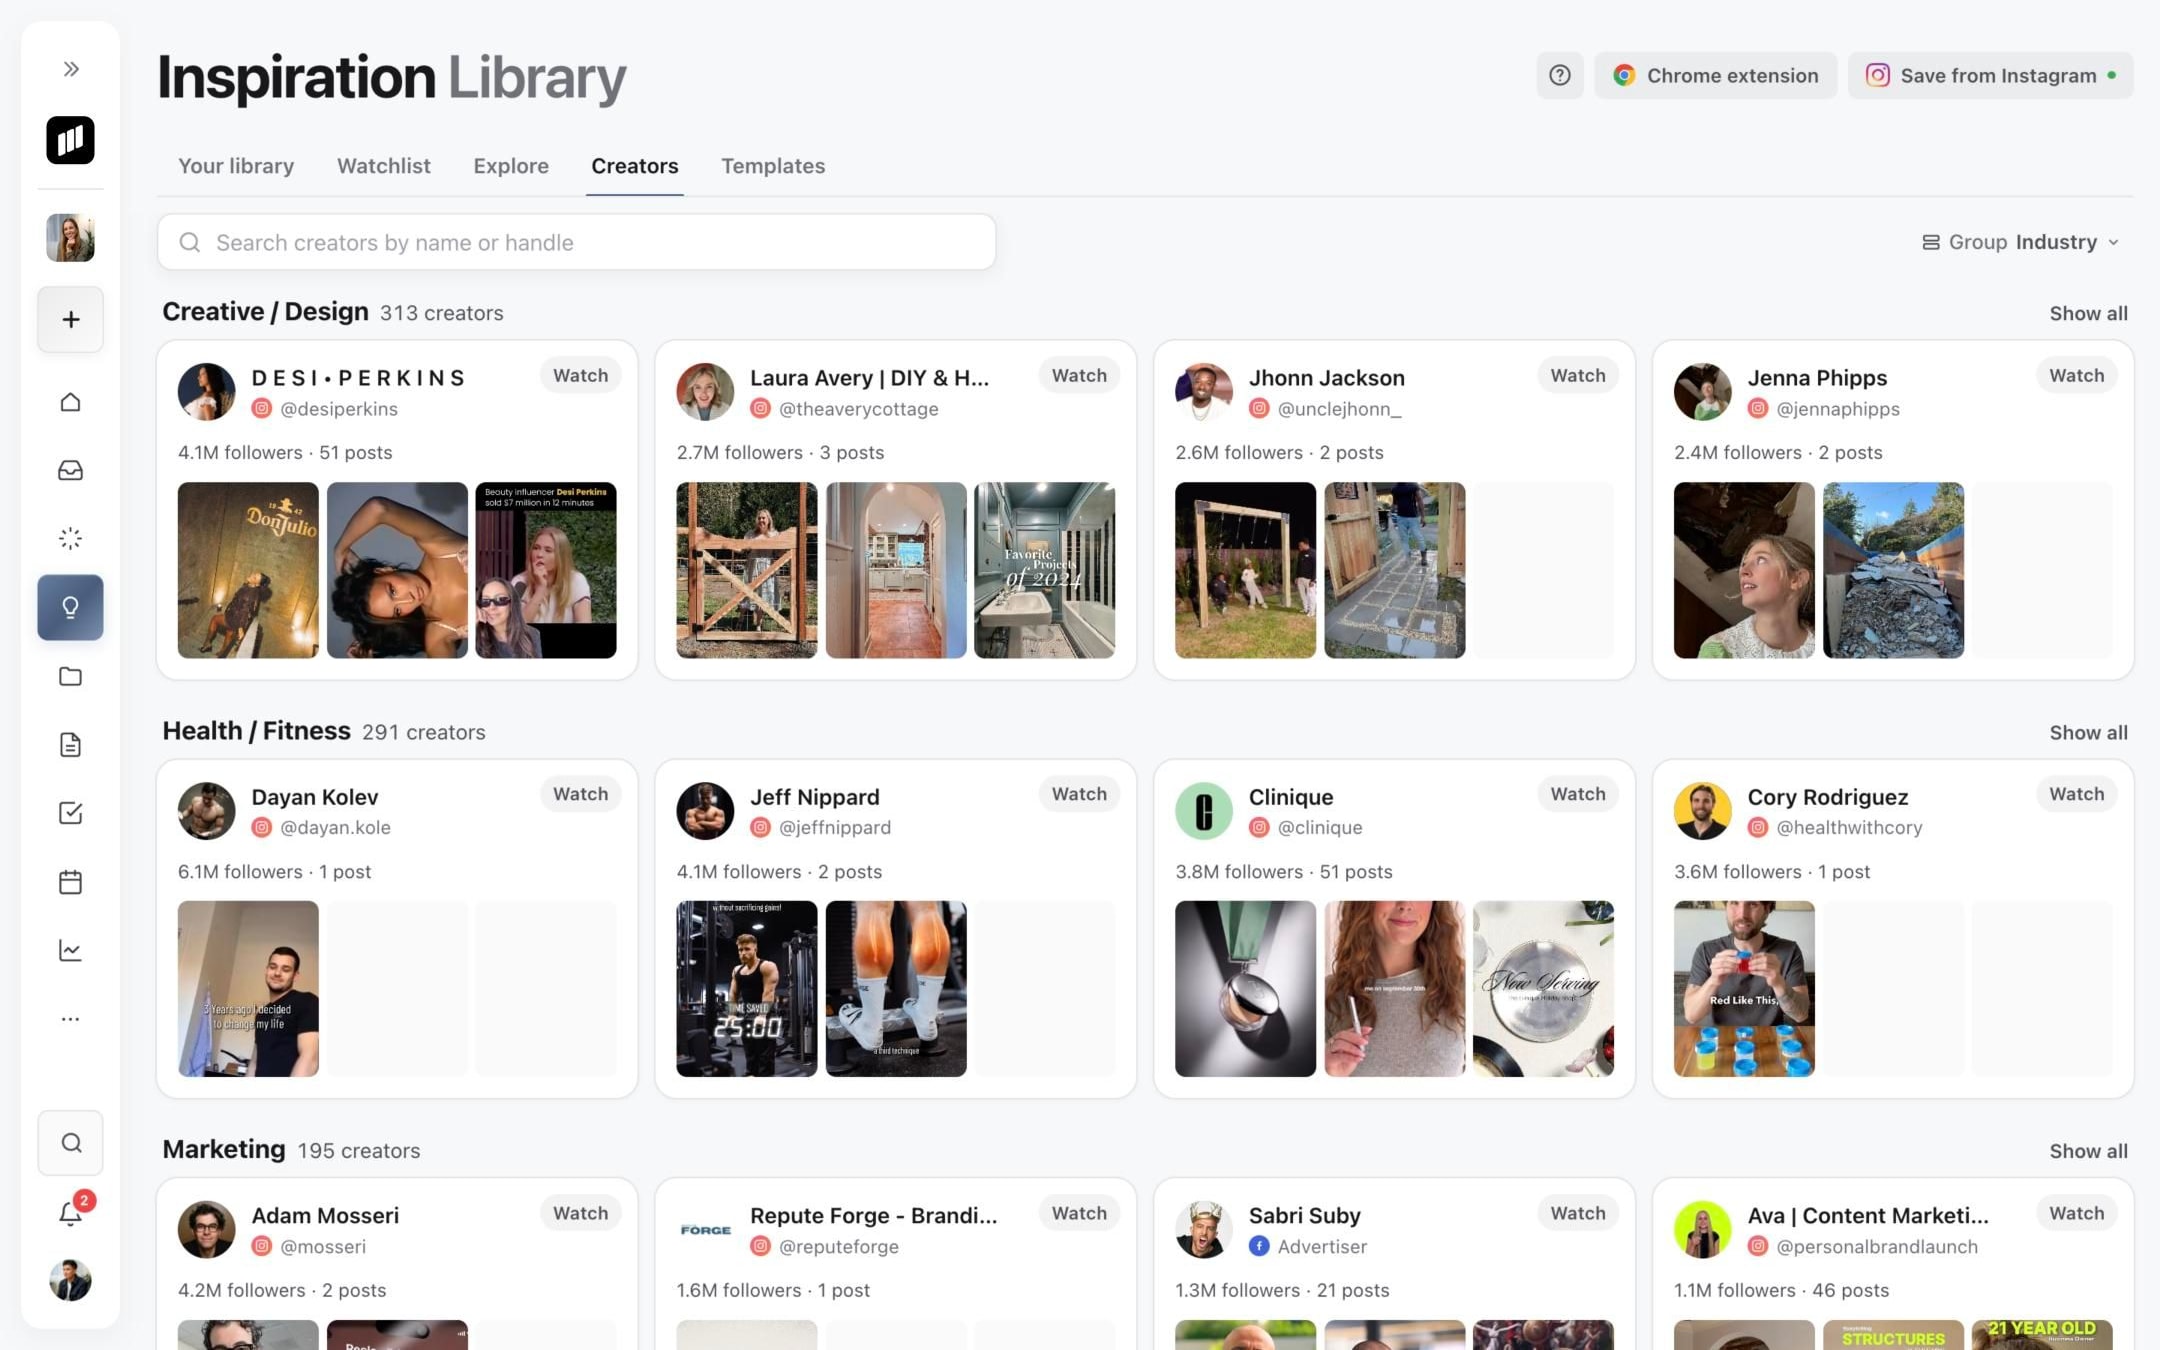Open workspace profile avatar in sidebar

(x=70, y=238)
